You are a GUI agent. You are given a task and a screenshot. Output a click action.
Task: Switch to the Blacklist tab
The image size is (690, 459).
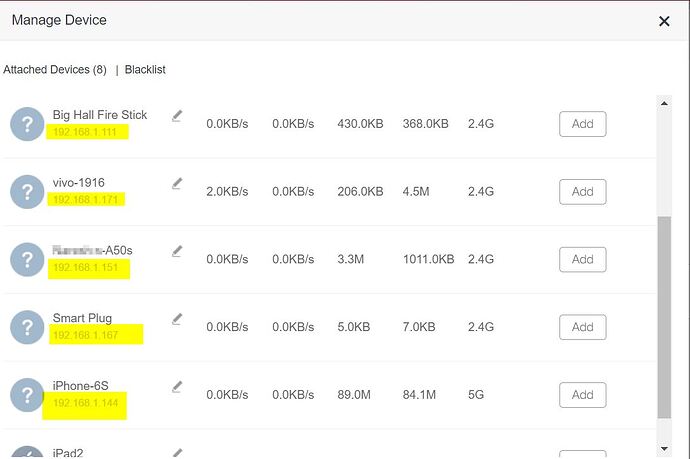145,70
